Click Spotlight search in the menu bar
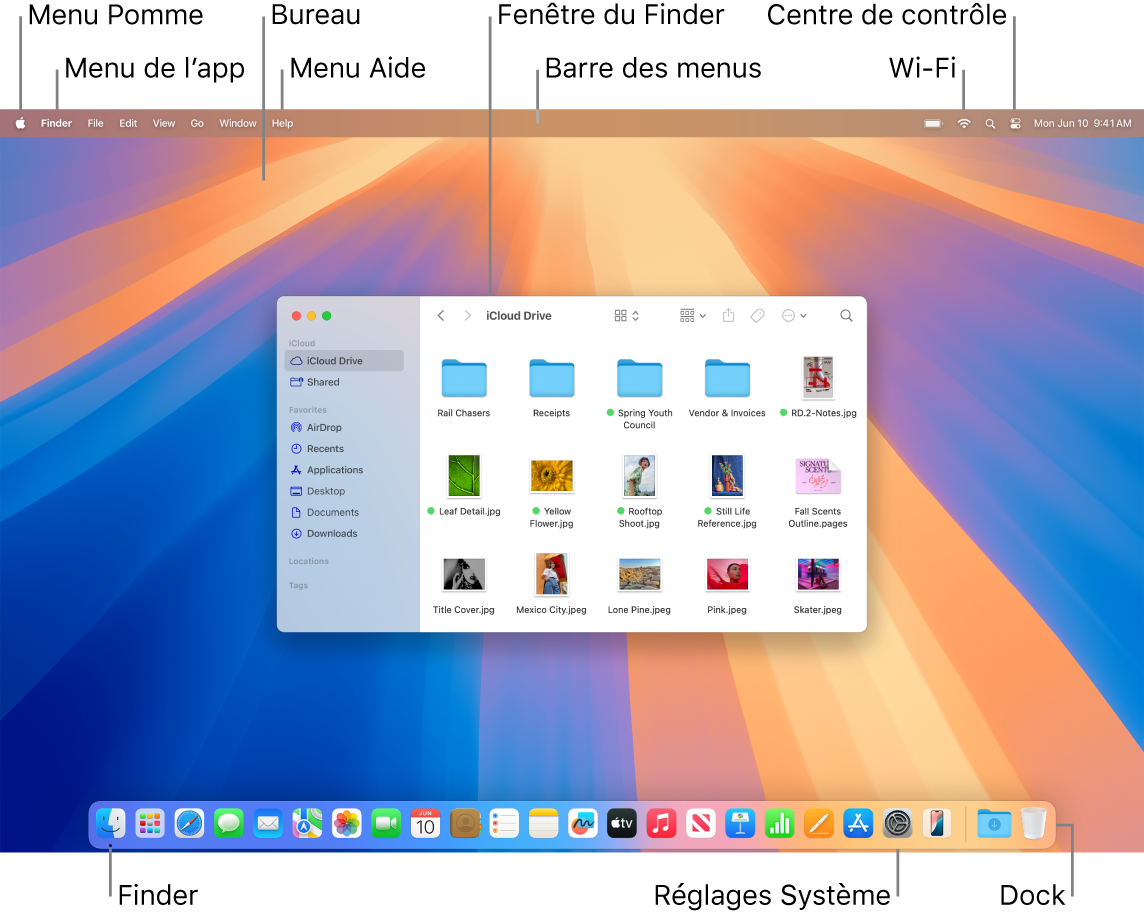This screenshot has width=1144, height=918. (989, 123)
